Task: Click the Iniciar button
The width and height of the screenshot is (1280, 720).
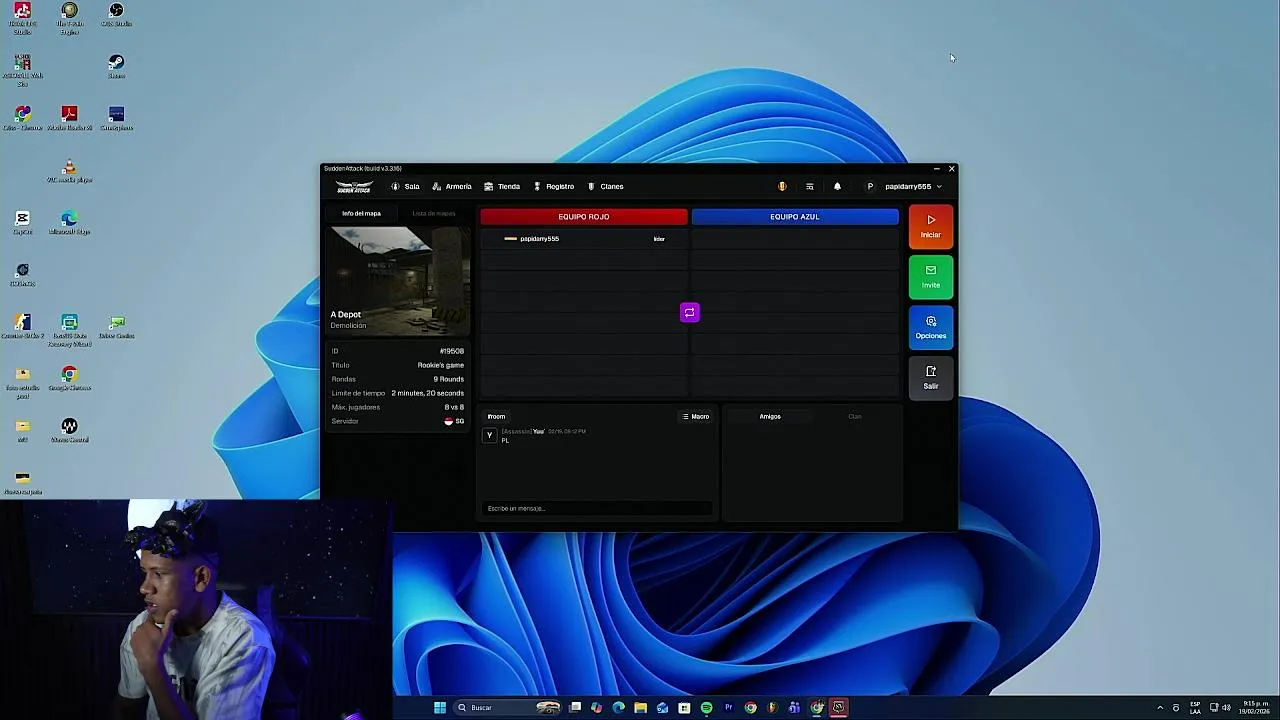Action: [931, 226]
